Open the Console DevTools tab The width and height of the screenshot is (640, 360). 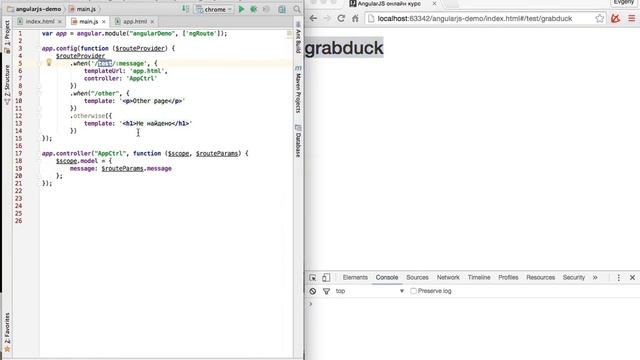pyautogui.click(x=387, y=278)
